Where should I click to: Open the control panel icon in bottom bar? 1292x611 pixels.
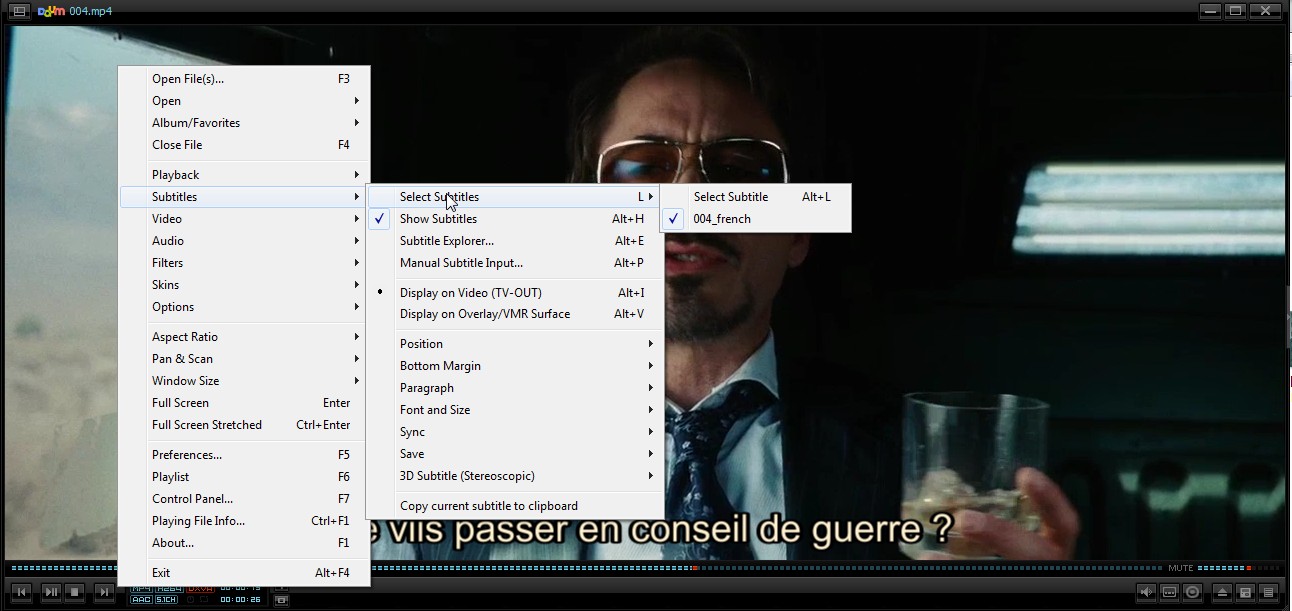click(1245, 593)
